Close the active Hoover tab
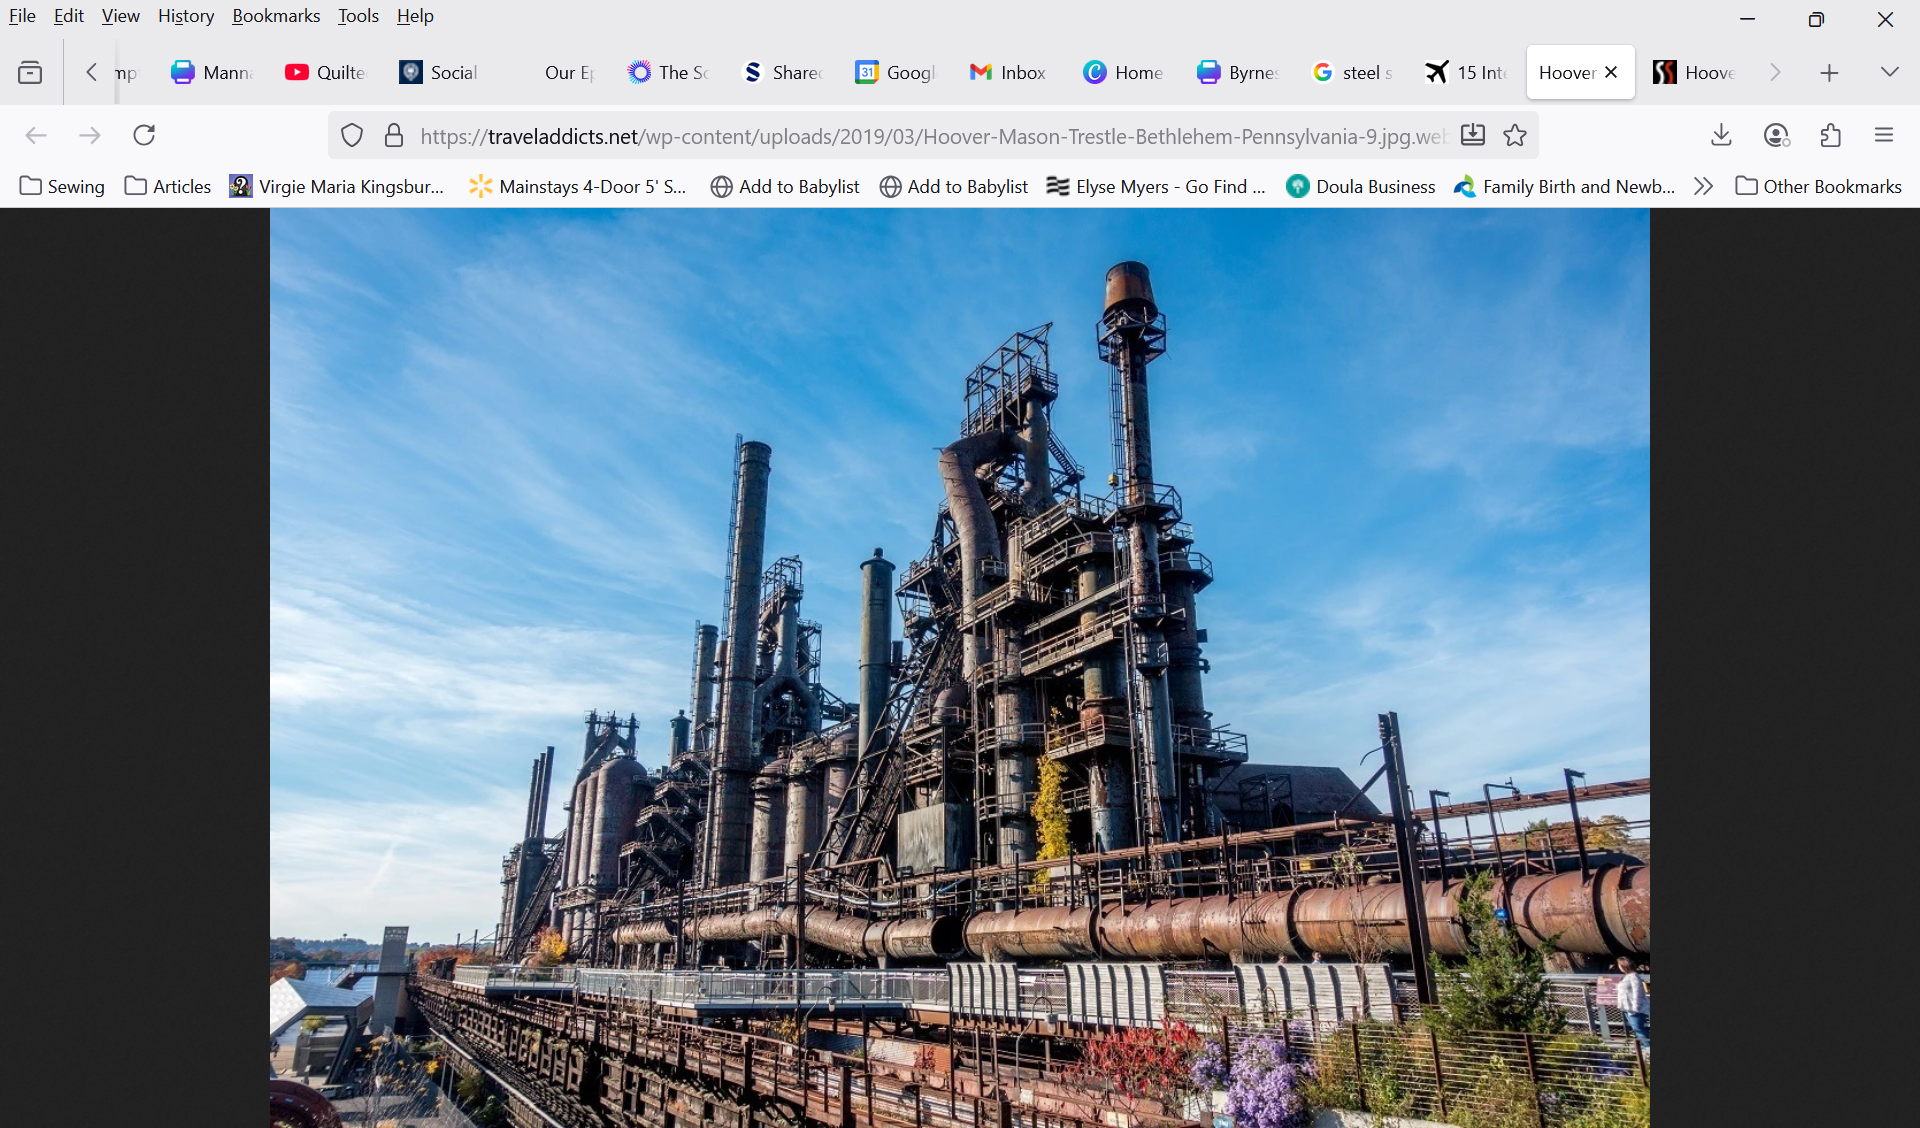Image resolution: width=1920 pixels, height=1128 pixels. pyautogui.click(x=1611, y=72)
